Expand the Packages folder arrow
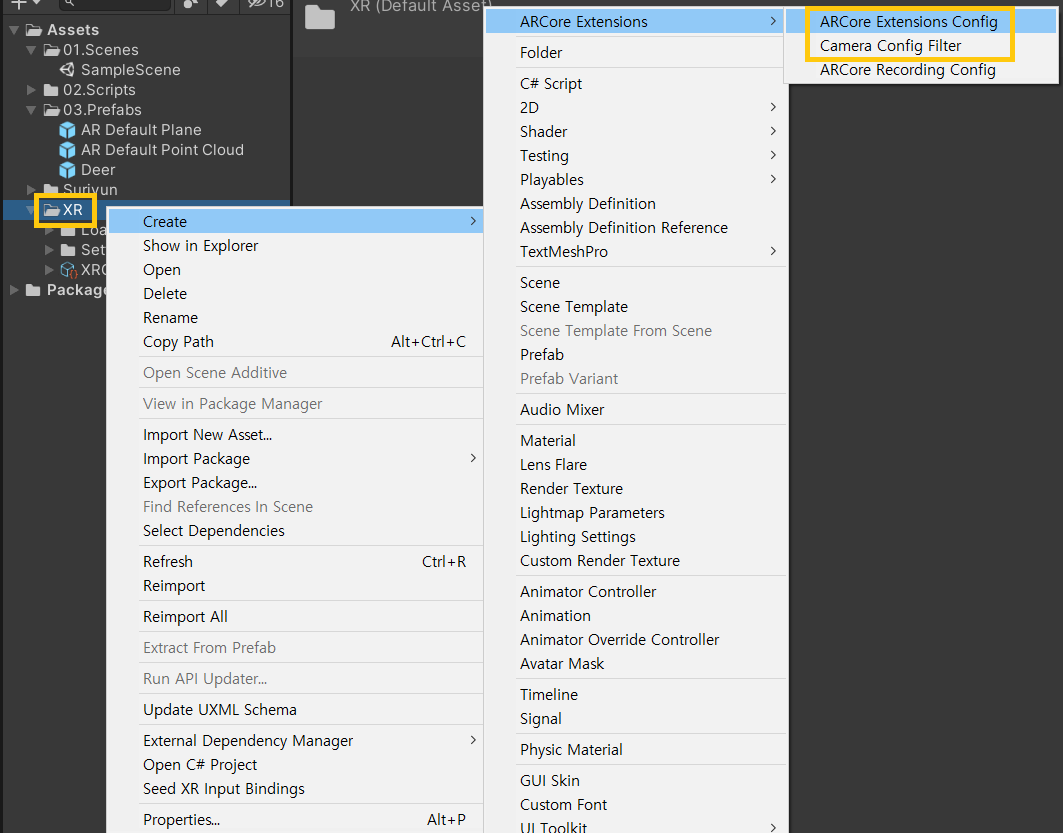The height and width of the screenshot is (833, 1063). [x=14, y=290]
